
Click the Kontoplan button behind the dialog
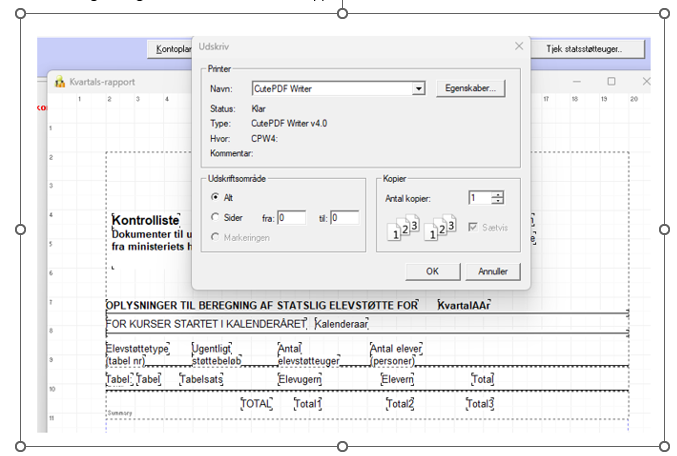click(x=171, y=49)
